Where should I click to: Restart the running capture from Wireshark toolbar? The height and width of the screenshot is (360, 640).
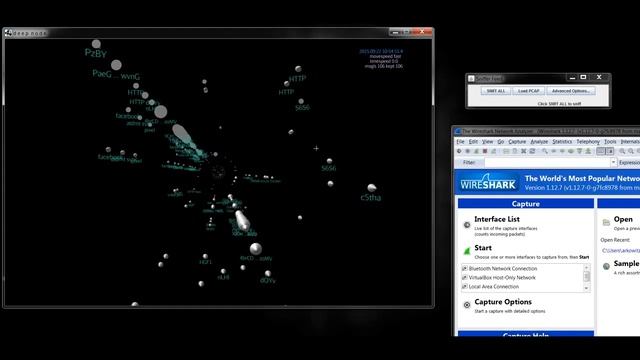493,151
